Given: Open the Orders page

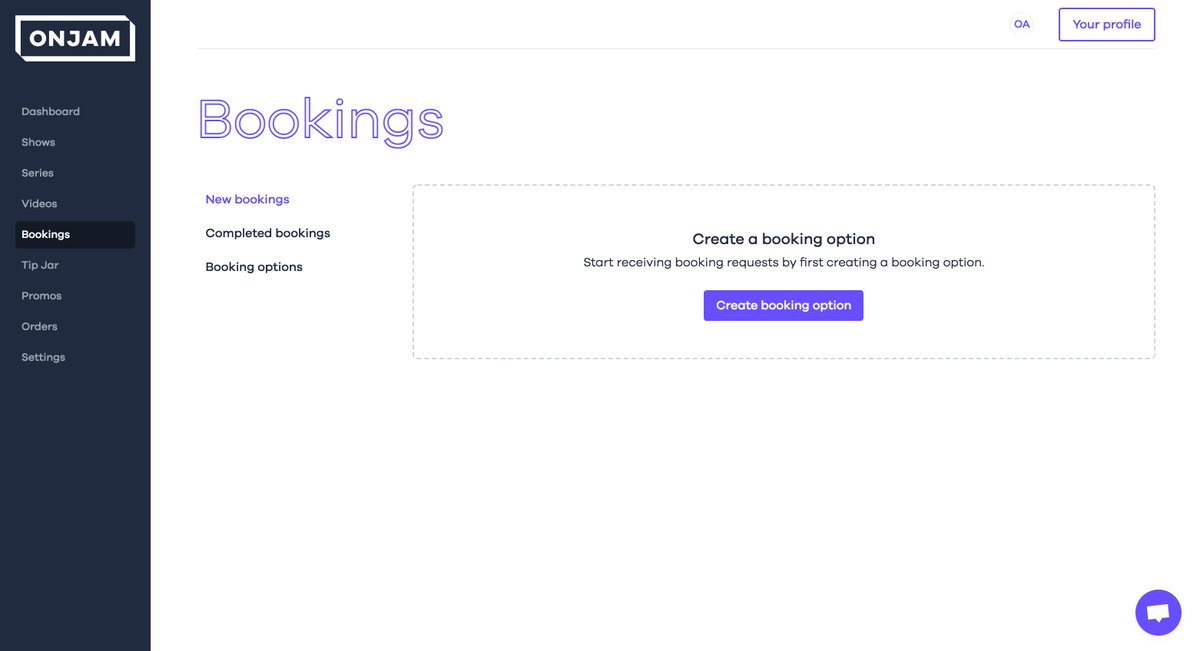Looking at the screenshot, I should click(x=39, y=326).
